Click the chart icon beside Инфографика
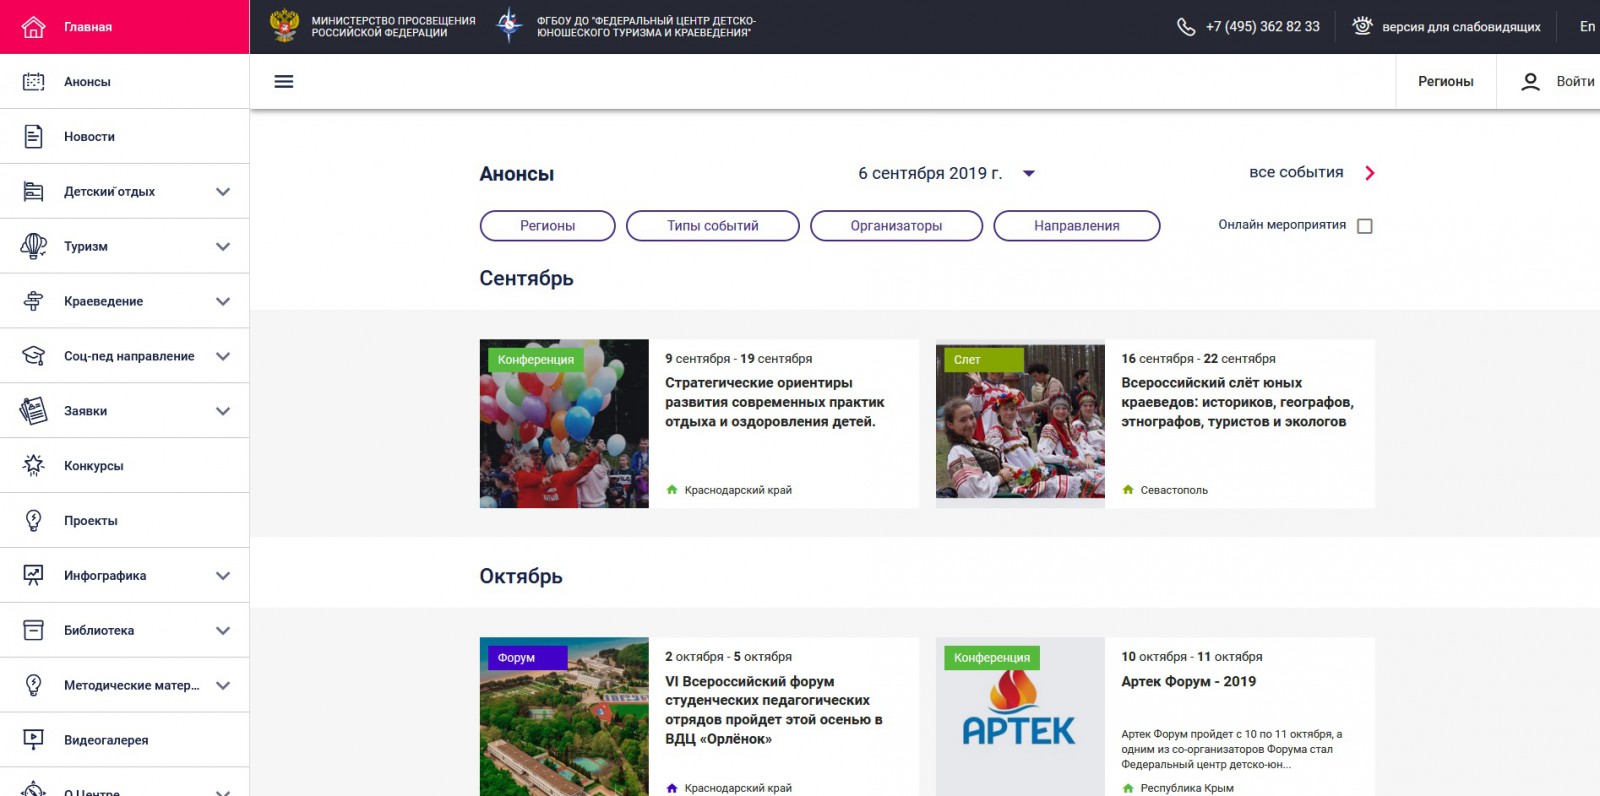The height and width of the screenshot is (796, 1600). tap(33, 575)
